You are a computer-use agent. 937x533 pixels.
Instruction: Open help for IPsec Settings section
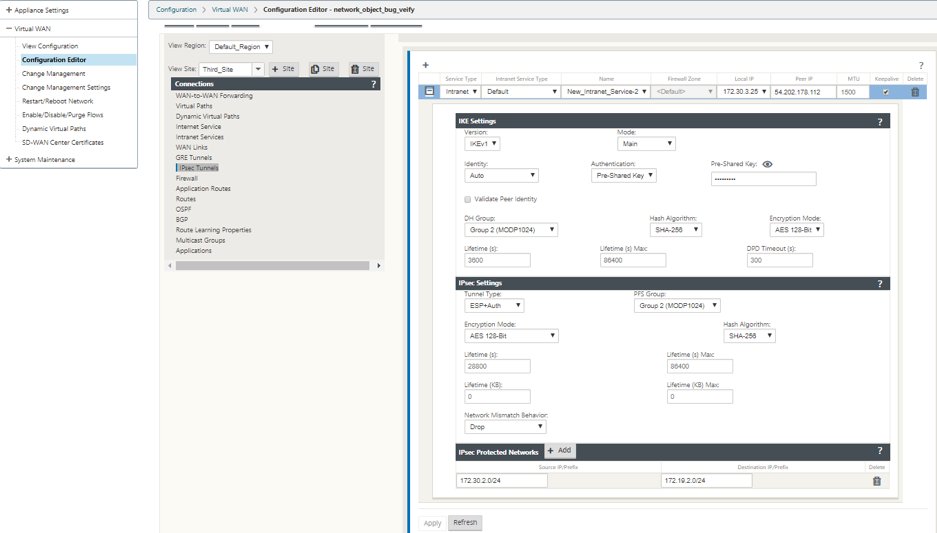[x=880, y=284]
